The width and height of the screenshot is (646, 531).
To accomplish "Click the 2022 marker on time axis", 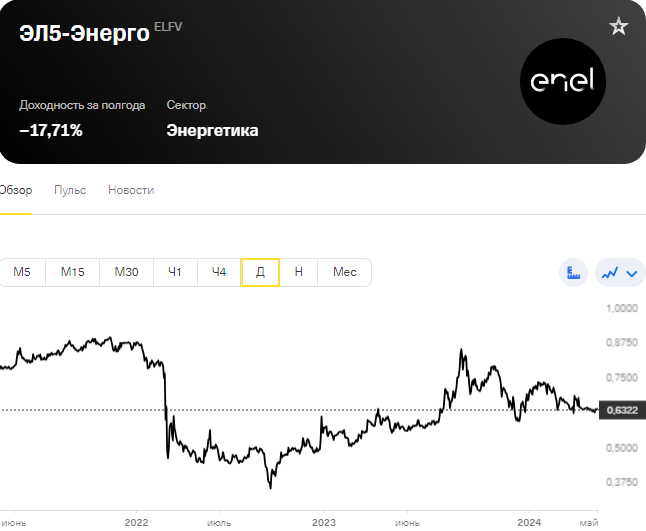I will 136,522.
